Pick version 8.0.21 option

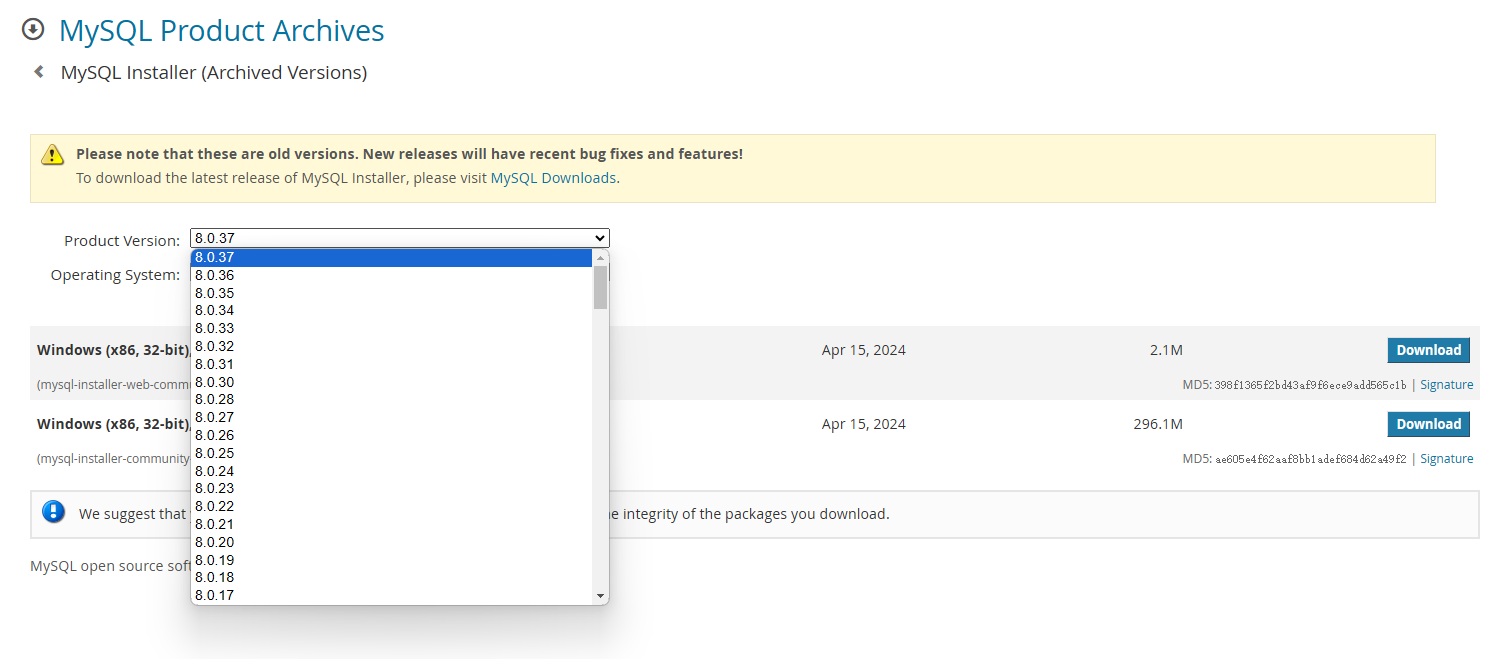click(391, 524)
